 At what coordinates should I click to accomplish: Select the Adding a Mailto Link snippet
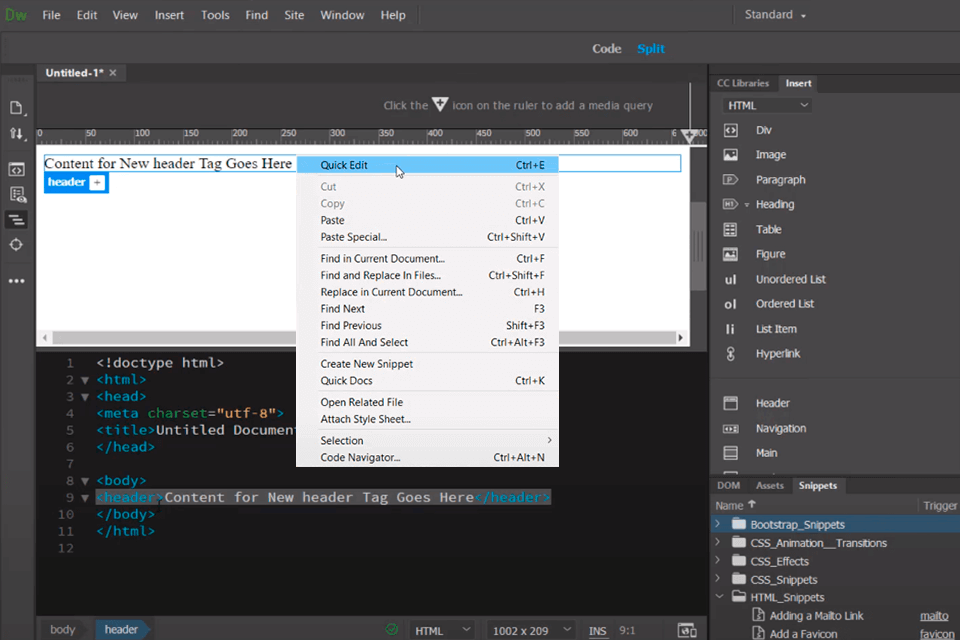[x=816, y=616]
